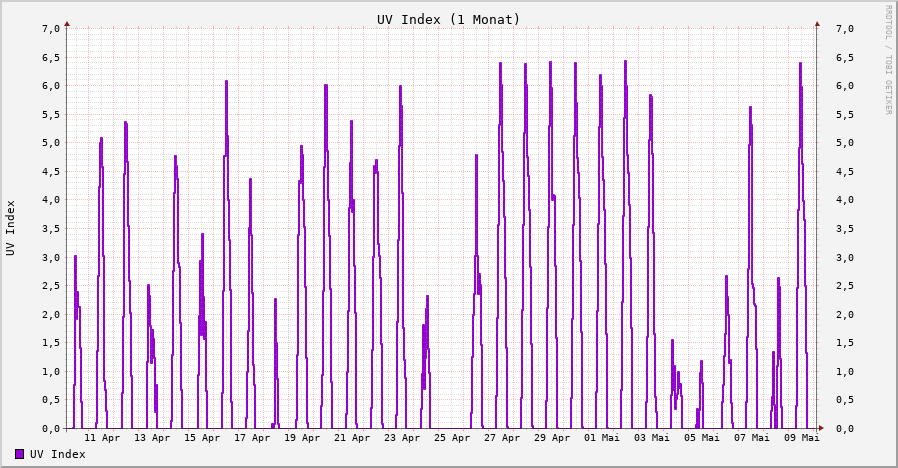Click the x-axis label '25 Apr'
Viewport: 898px width, 468px height.
click(452, 438)
